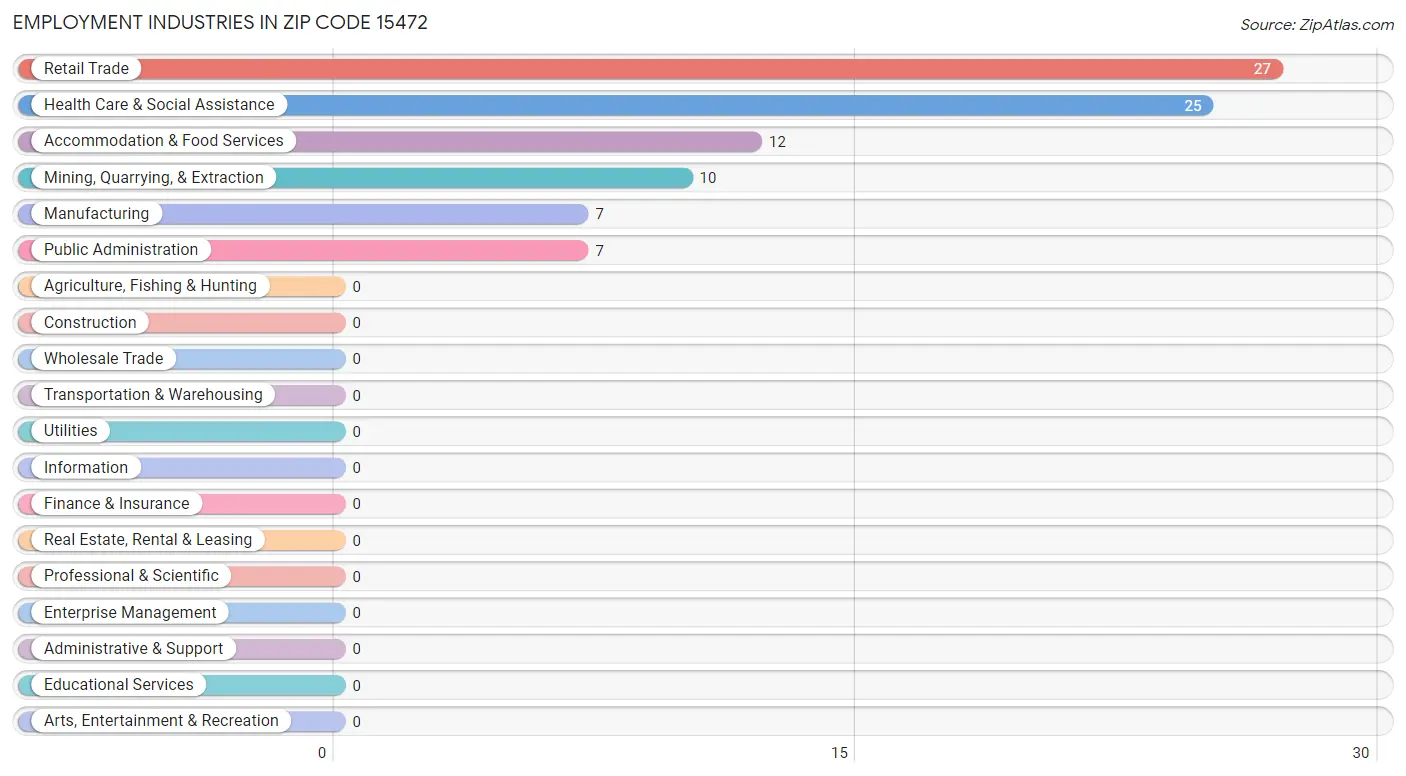This screenshot has width=1406, height=776.
Task: Click the red Retail Trade bar
Action: 650,69
